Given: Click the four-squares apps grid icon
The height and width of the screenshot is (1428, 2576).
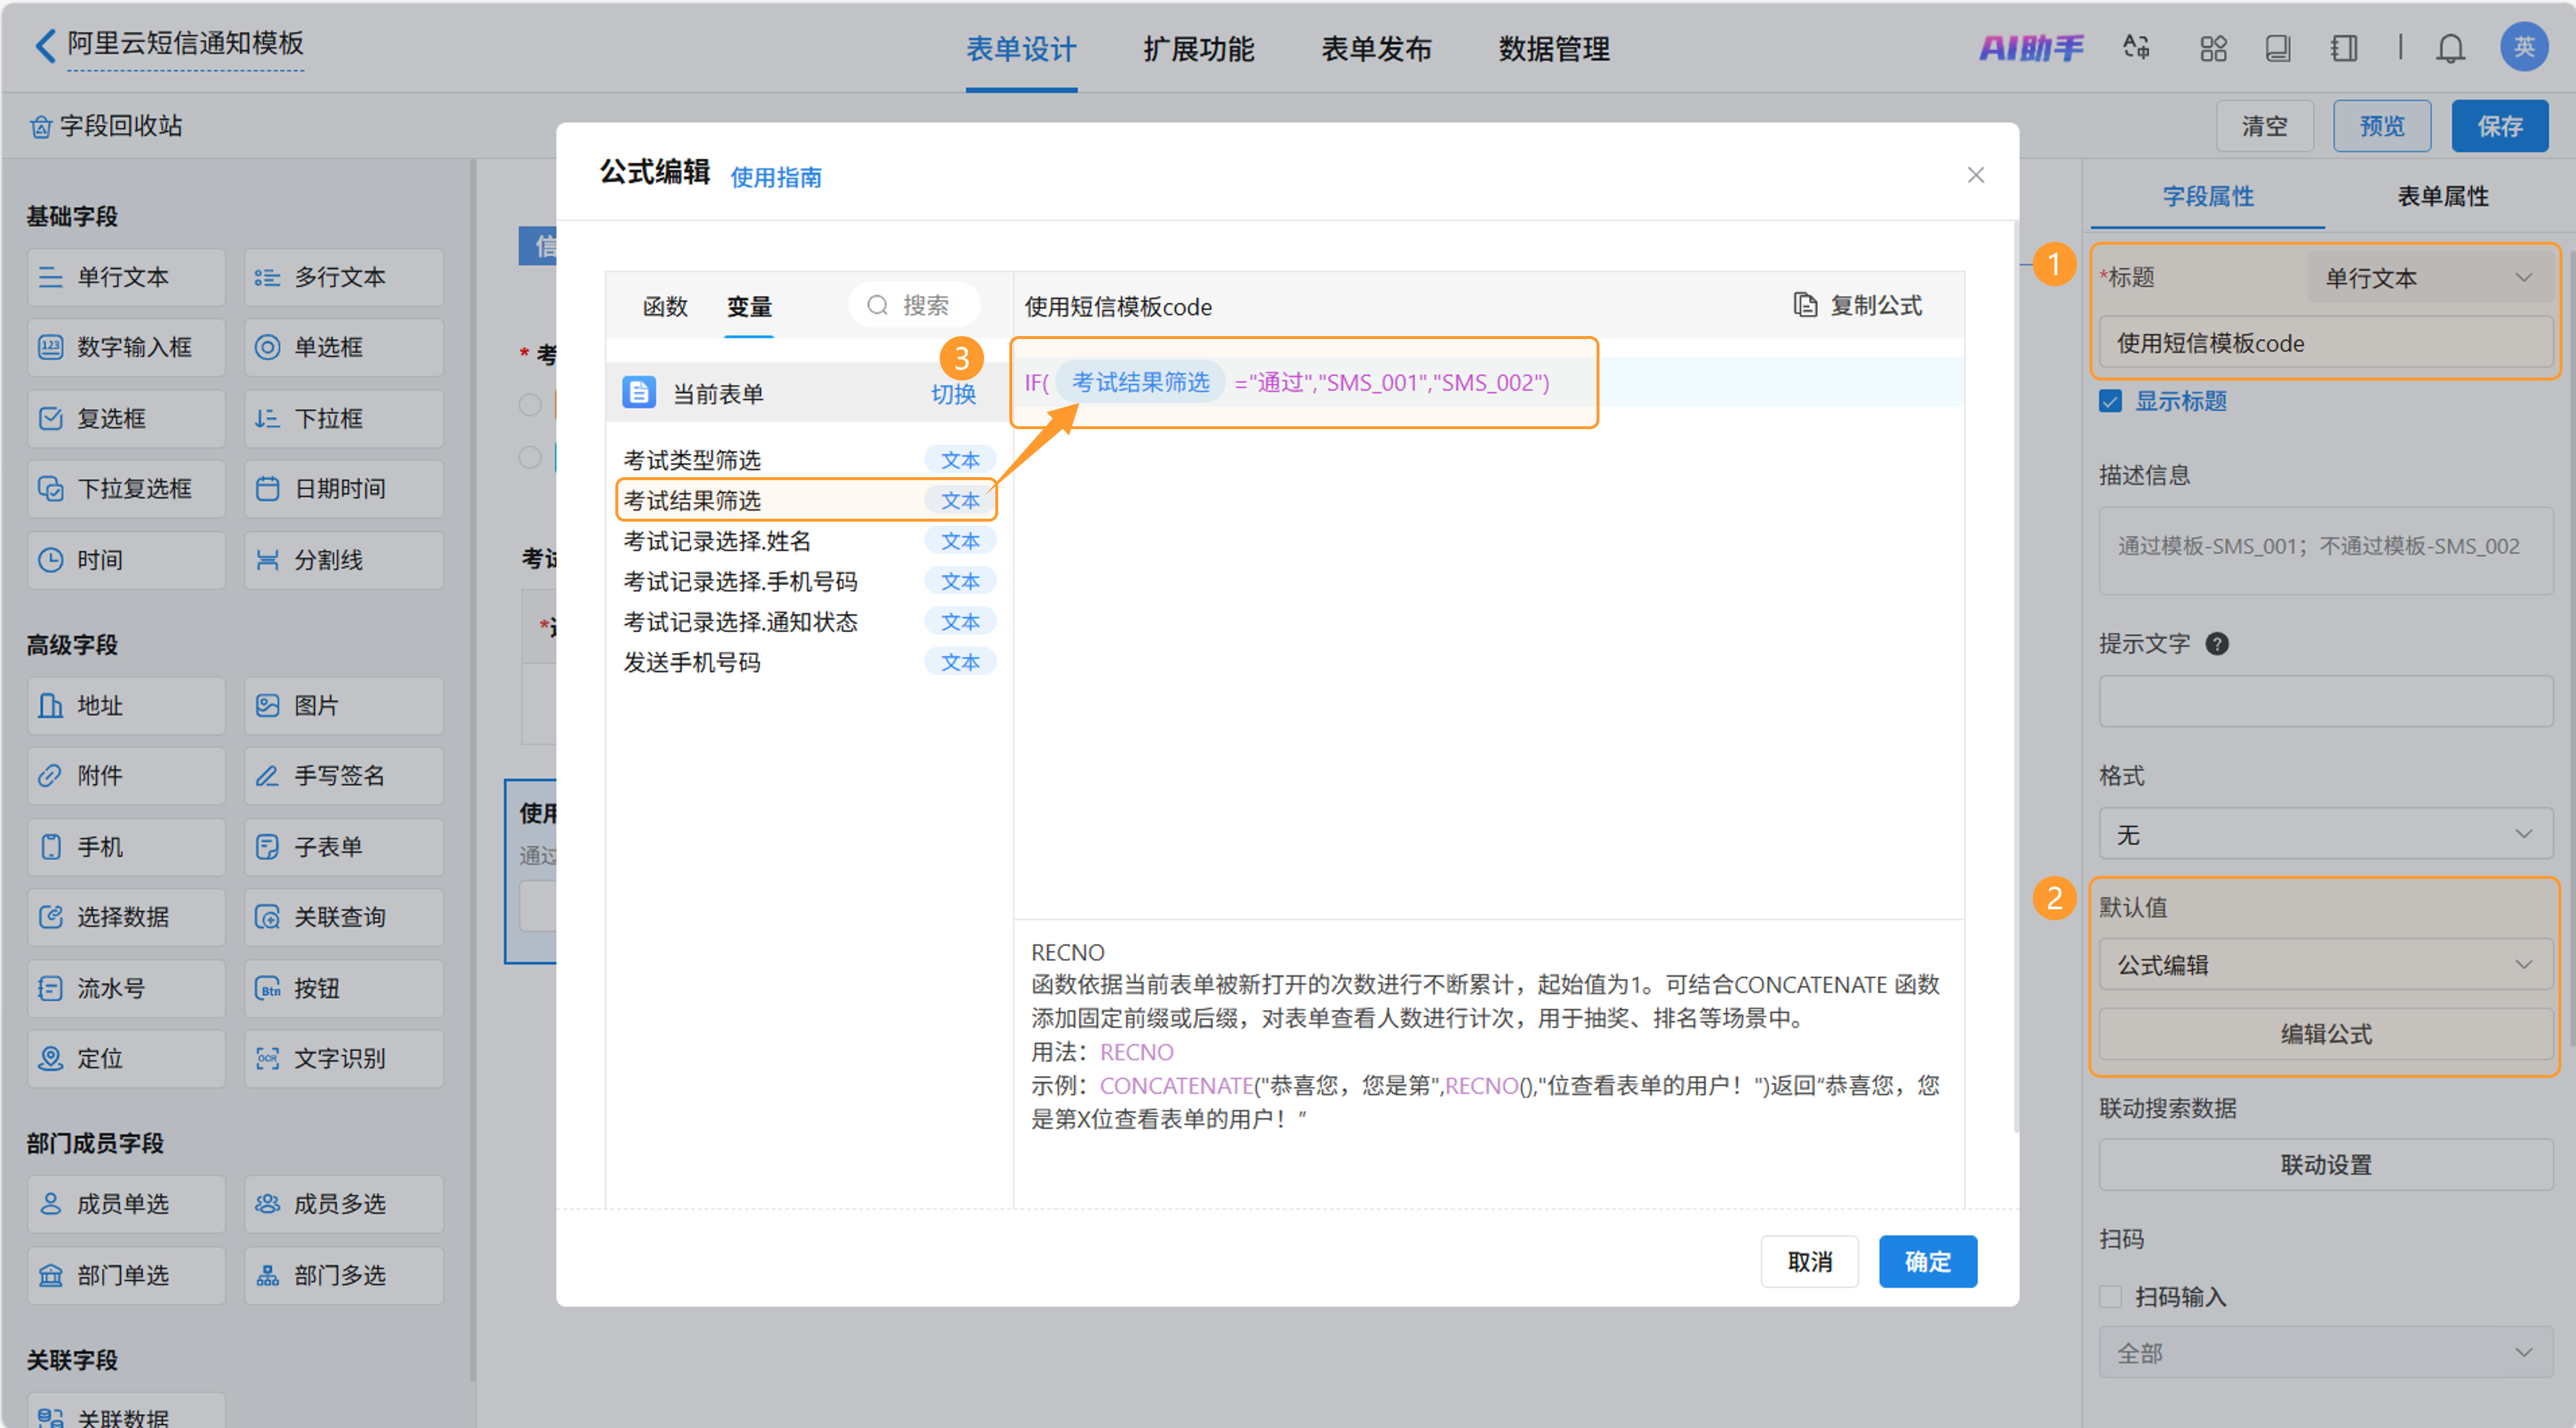Looking at the screenshot, I should (2213, 48).
